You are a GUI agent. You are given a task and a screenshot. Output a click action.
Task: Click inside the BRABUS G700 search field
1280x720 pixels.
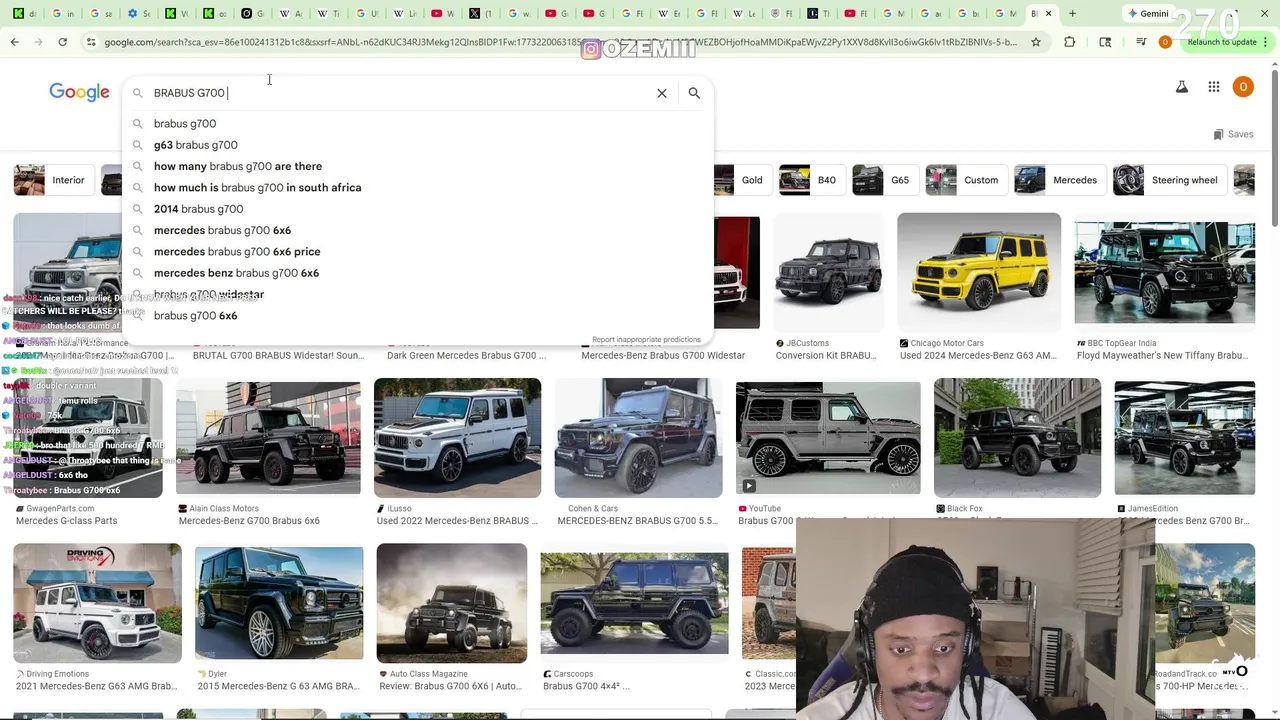coord(400,93)
